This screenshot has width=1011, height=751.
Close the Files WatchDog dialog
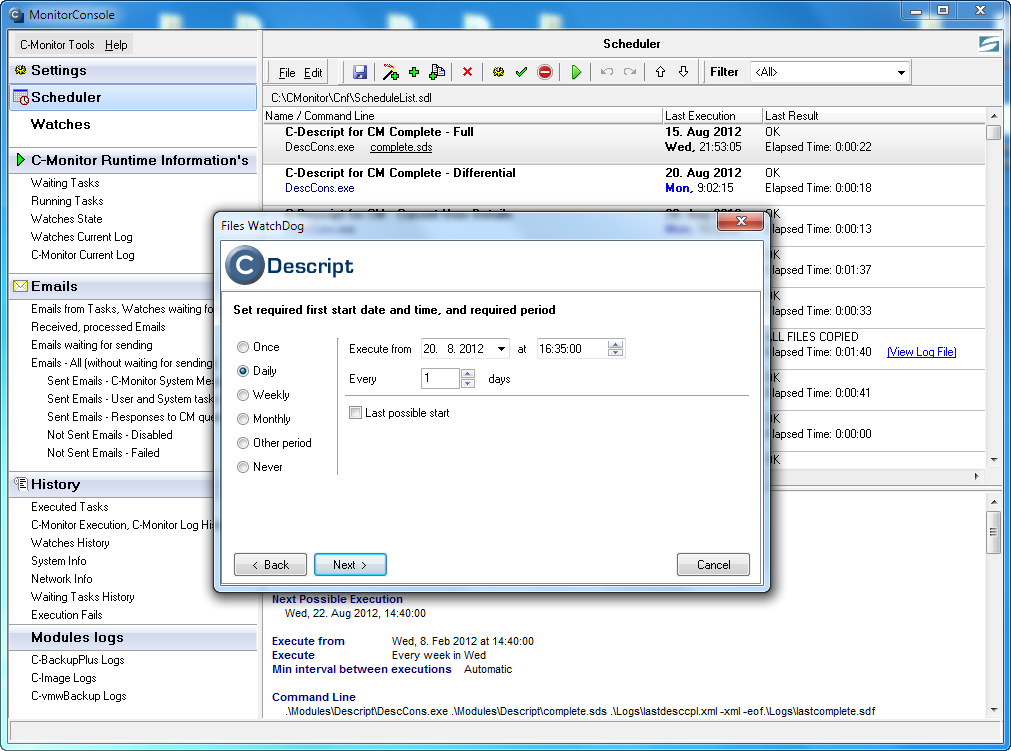click(740, 221)
